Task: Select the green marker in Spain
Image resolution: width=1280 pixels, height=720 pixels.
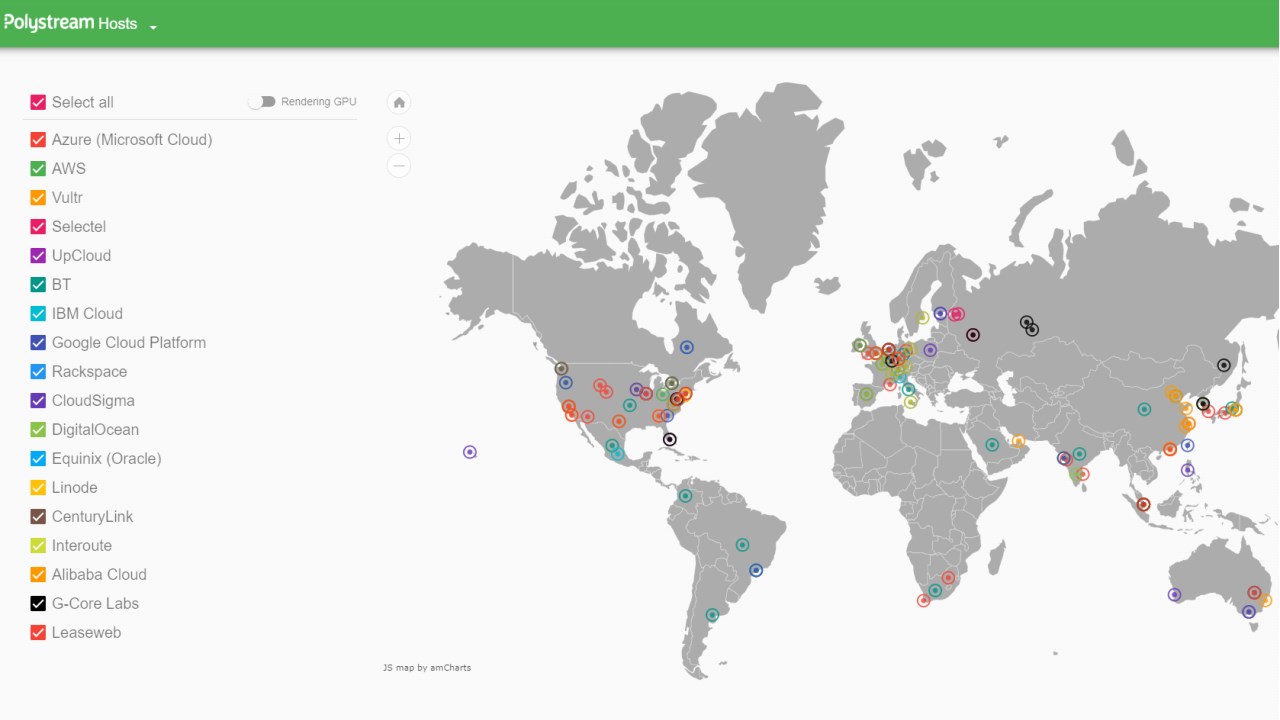Action: pos(866,395)
